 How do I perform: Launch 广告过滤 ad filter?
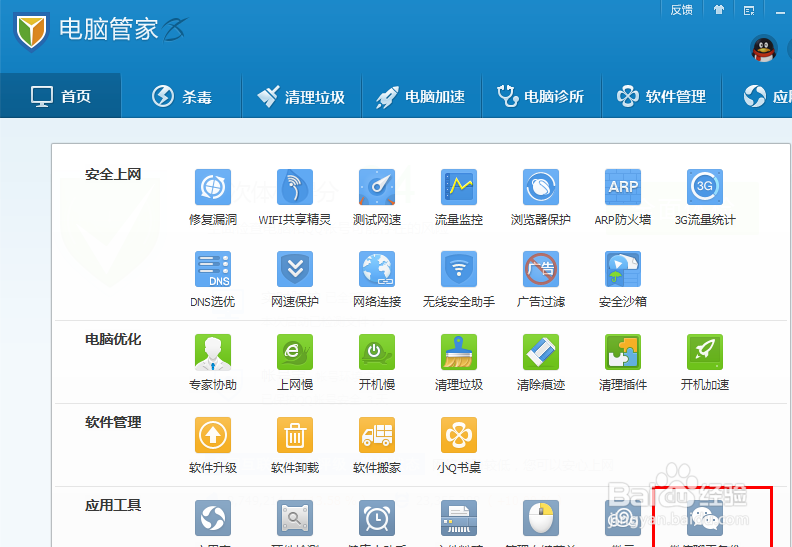[x=540, y=279]
